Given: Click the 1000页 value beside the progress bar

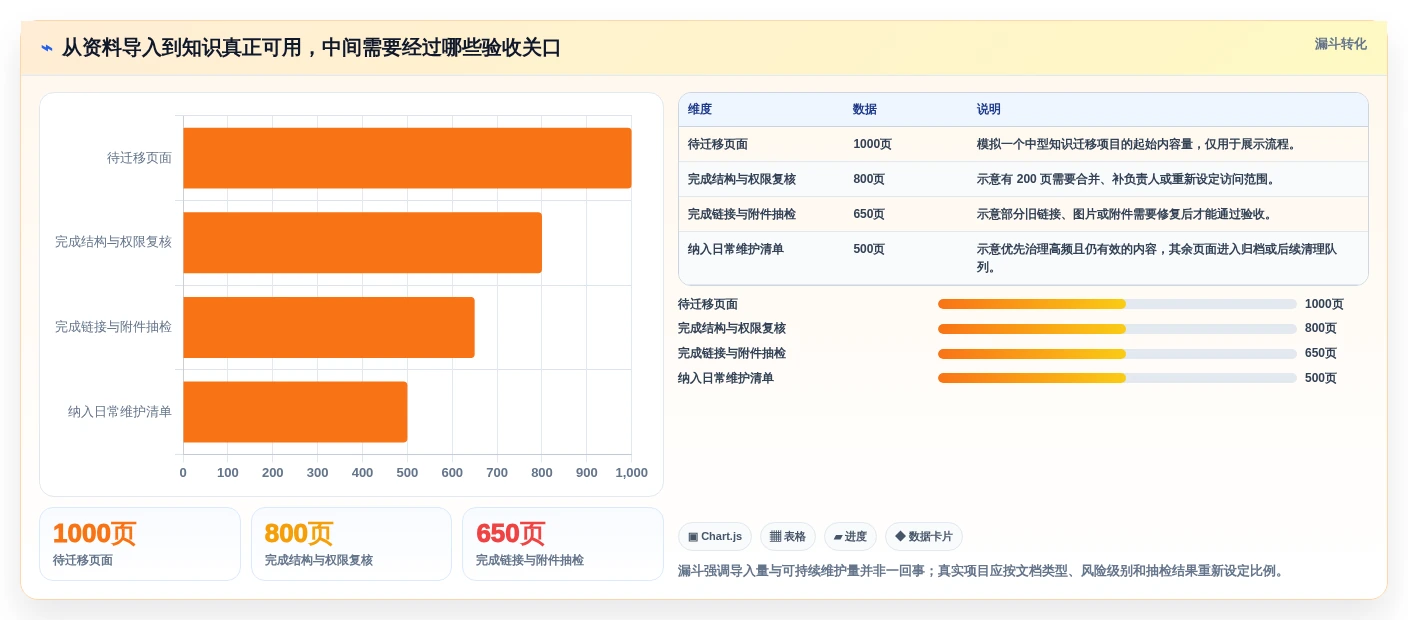Looking at the screenshot, I should 1324,304.
